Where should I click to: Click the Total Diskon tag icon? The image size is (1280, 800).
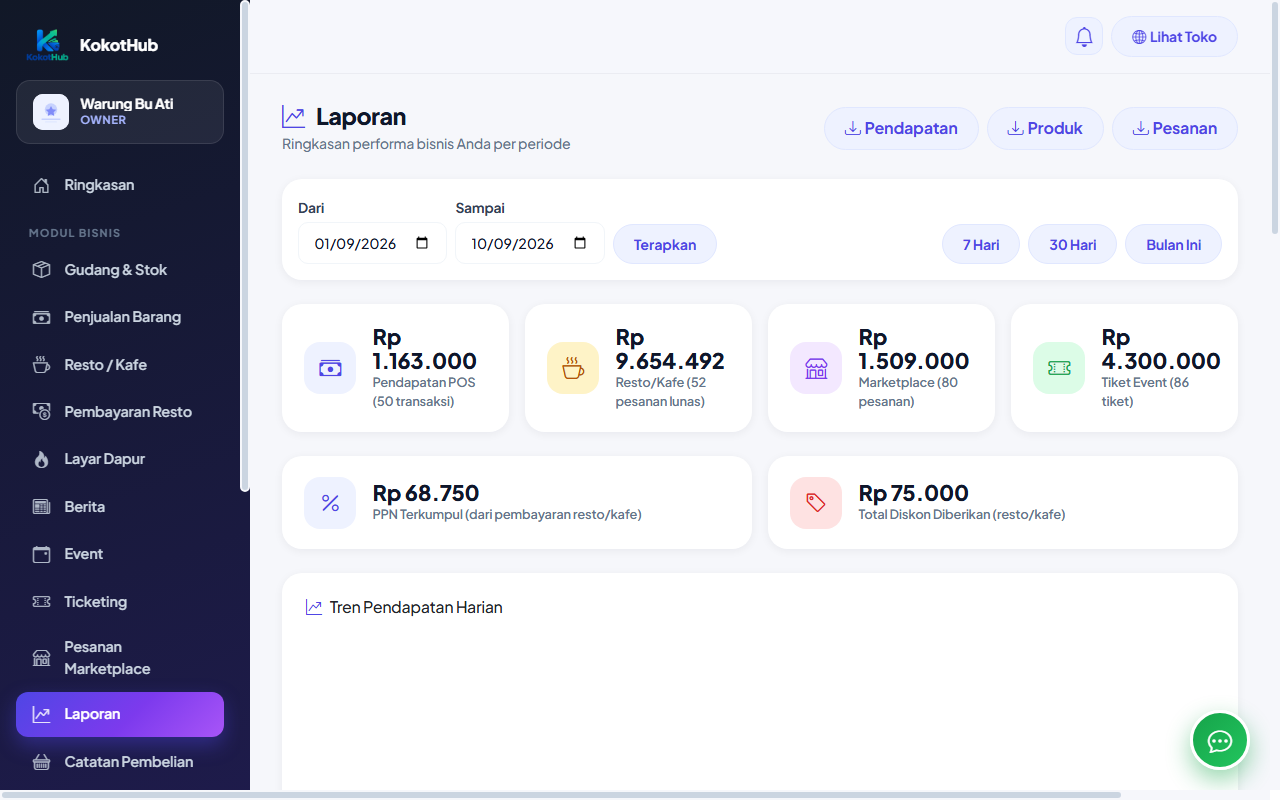(816, 503)
